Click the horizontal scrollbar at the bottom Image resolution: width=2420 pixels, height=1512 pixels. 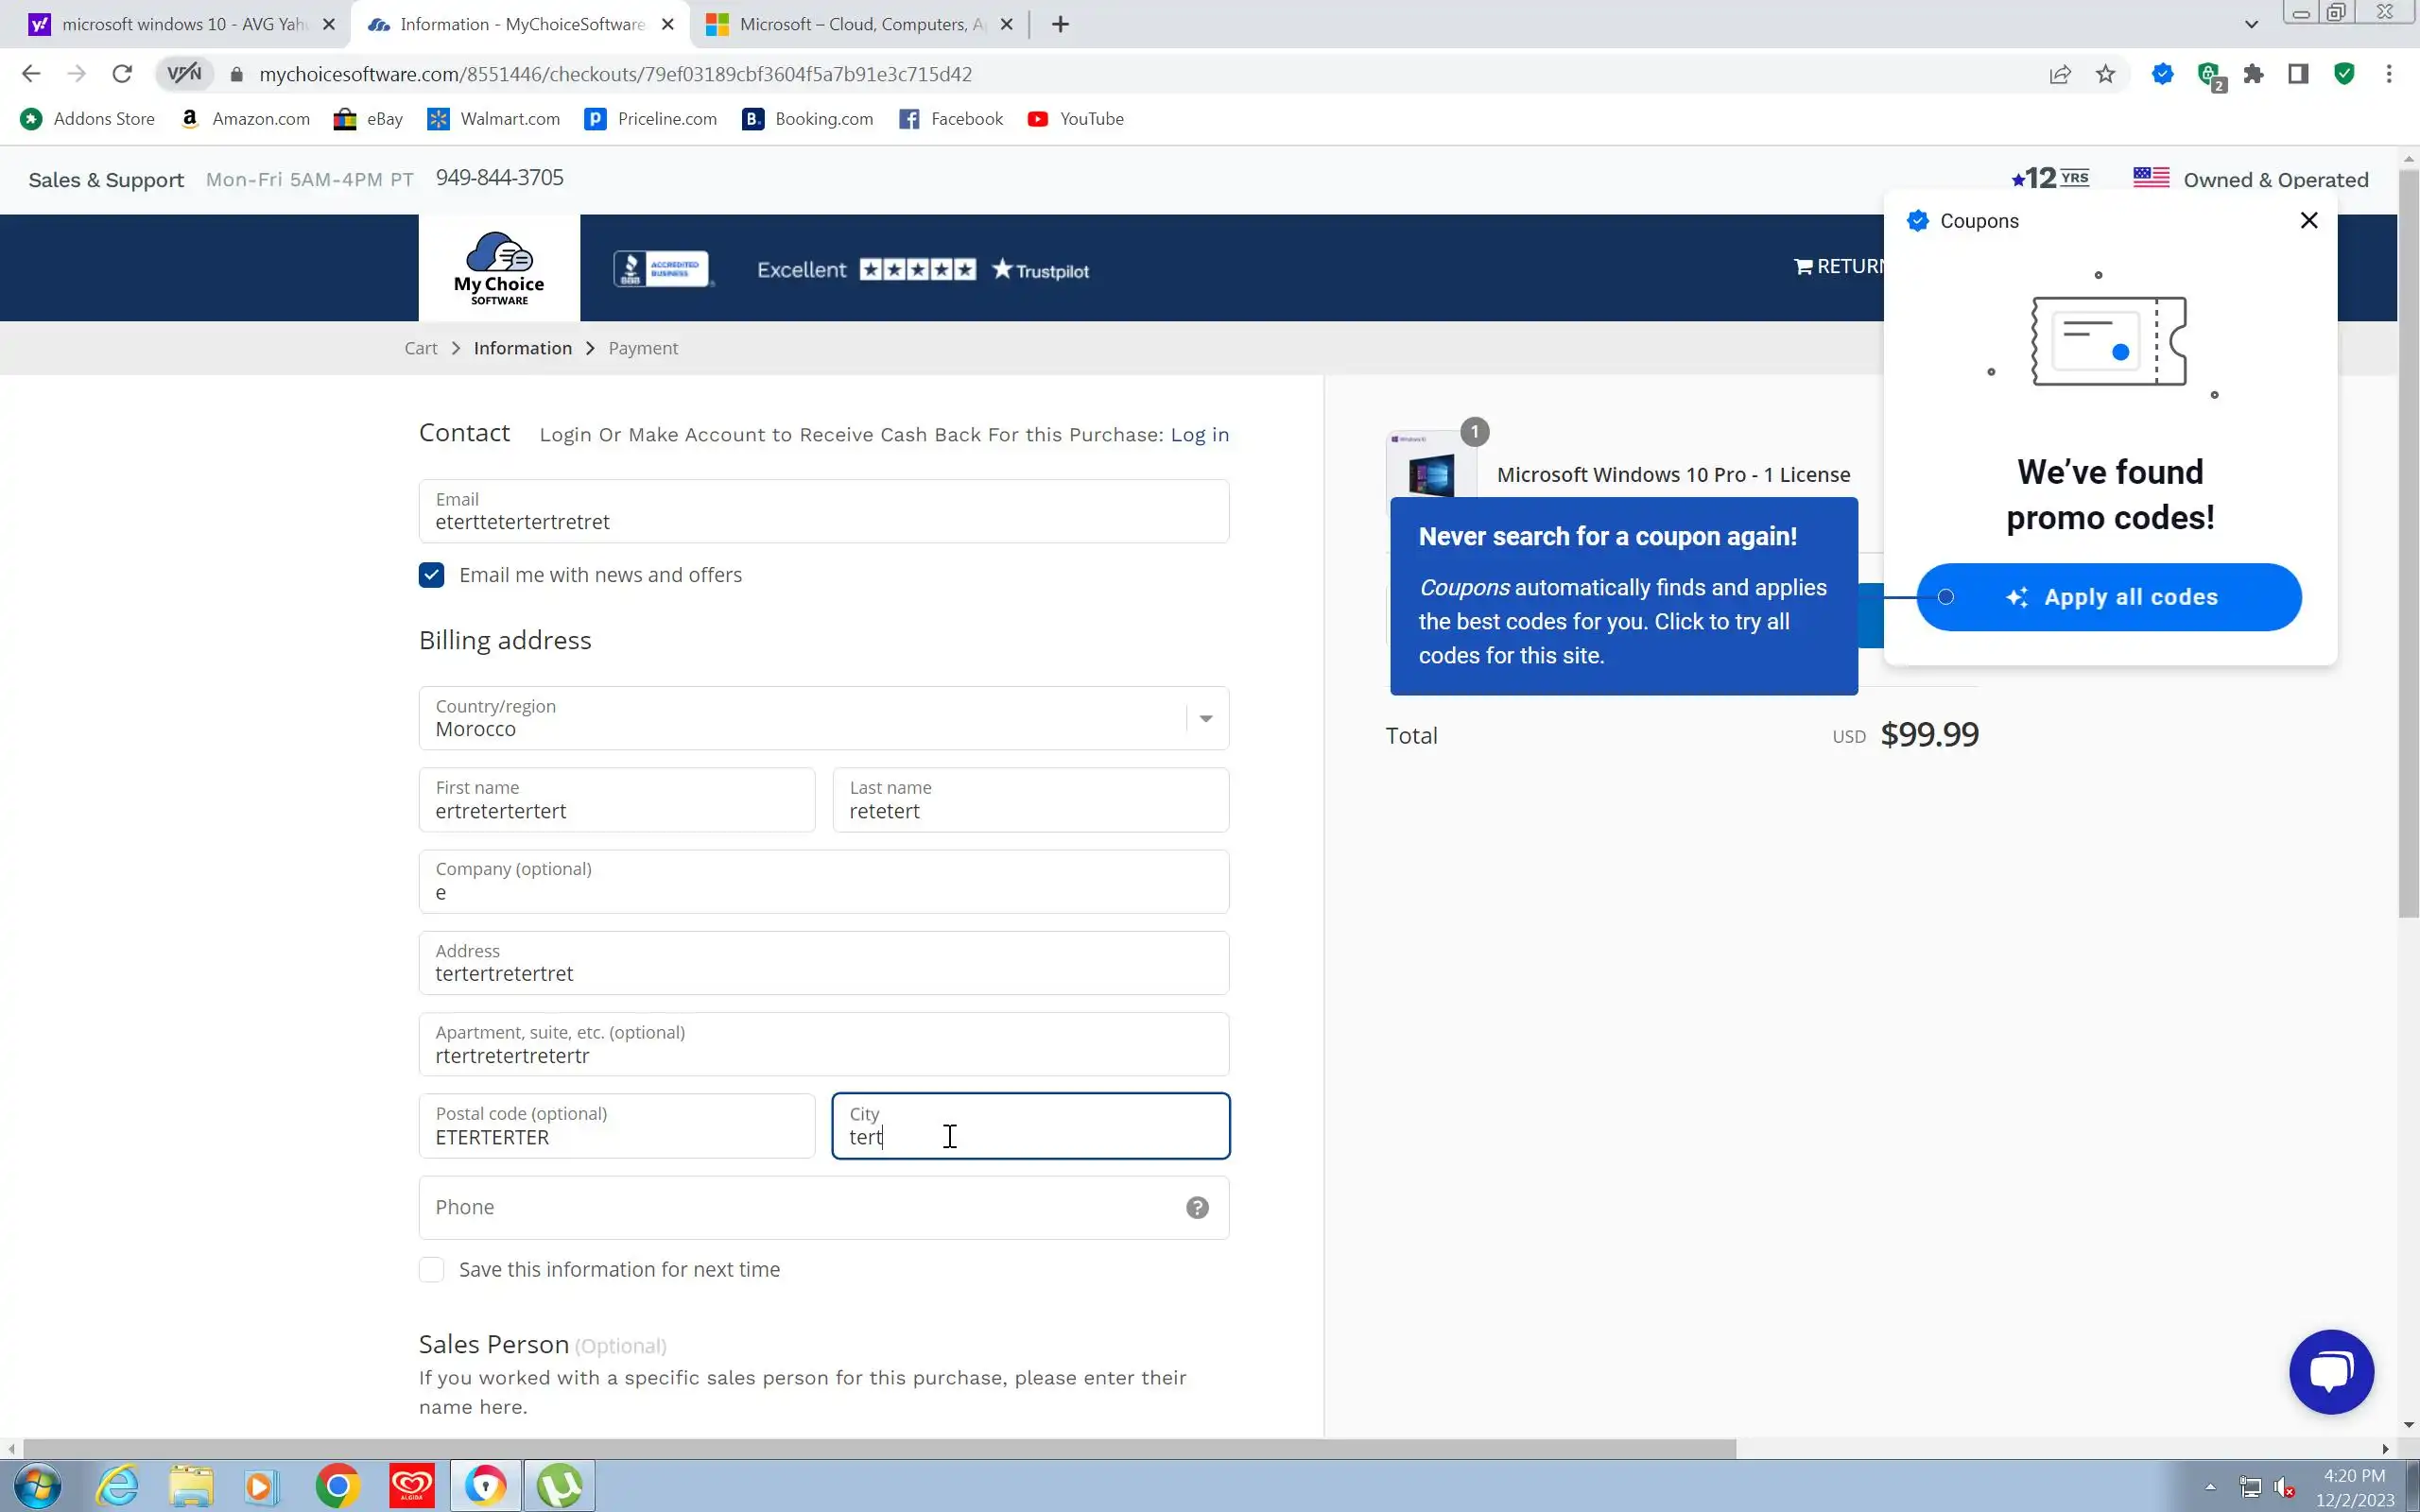point(880,1448)
